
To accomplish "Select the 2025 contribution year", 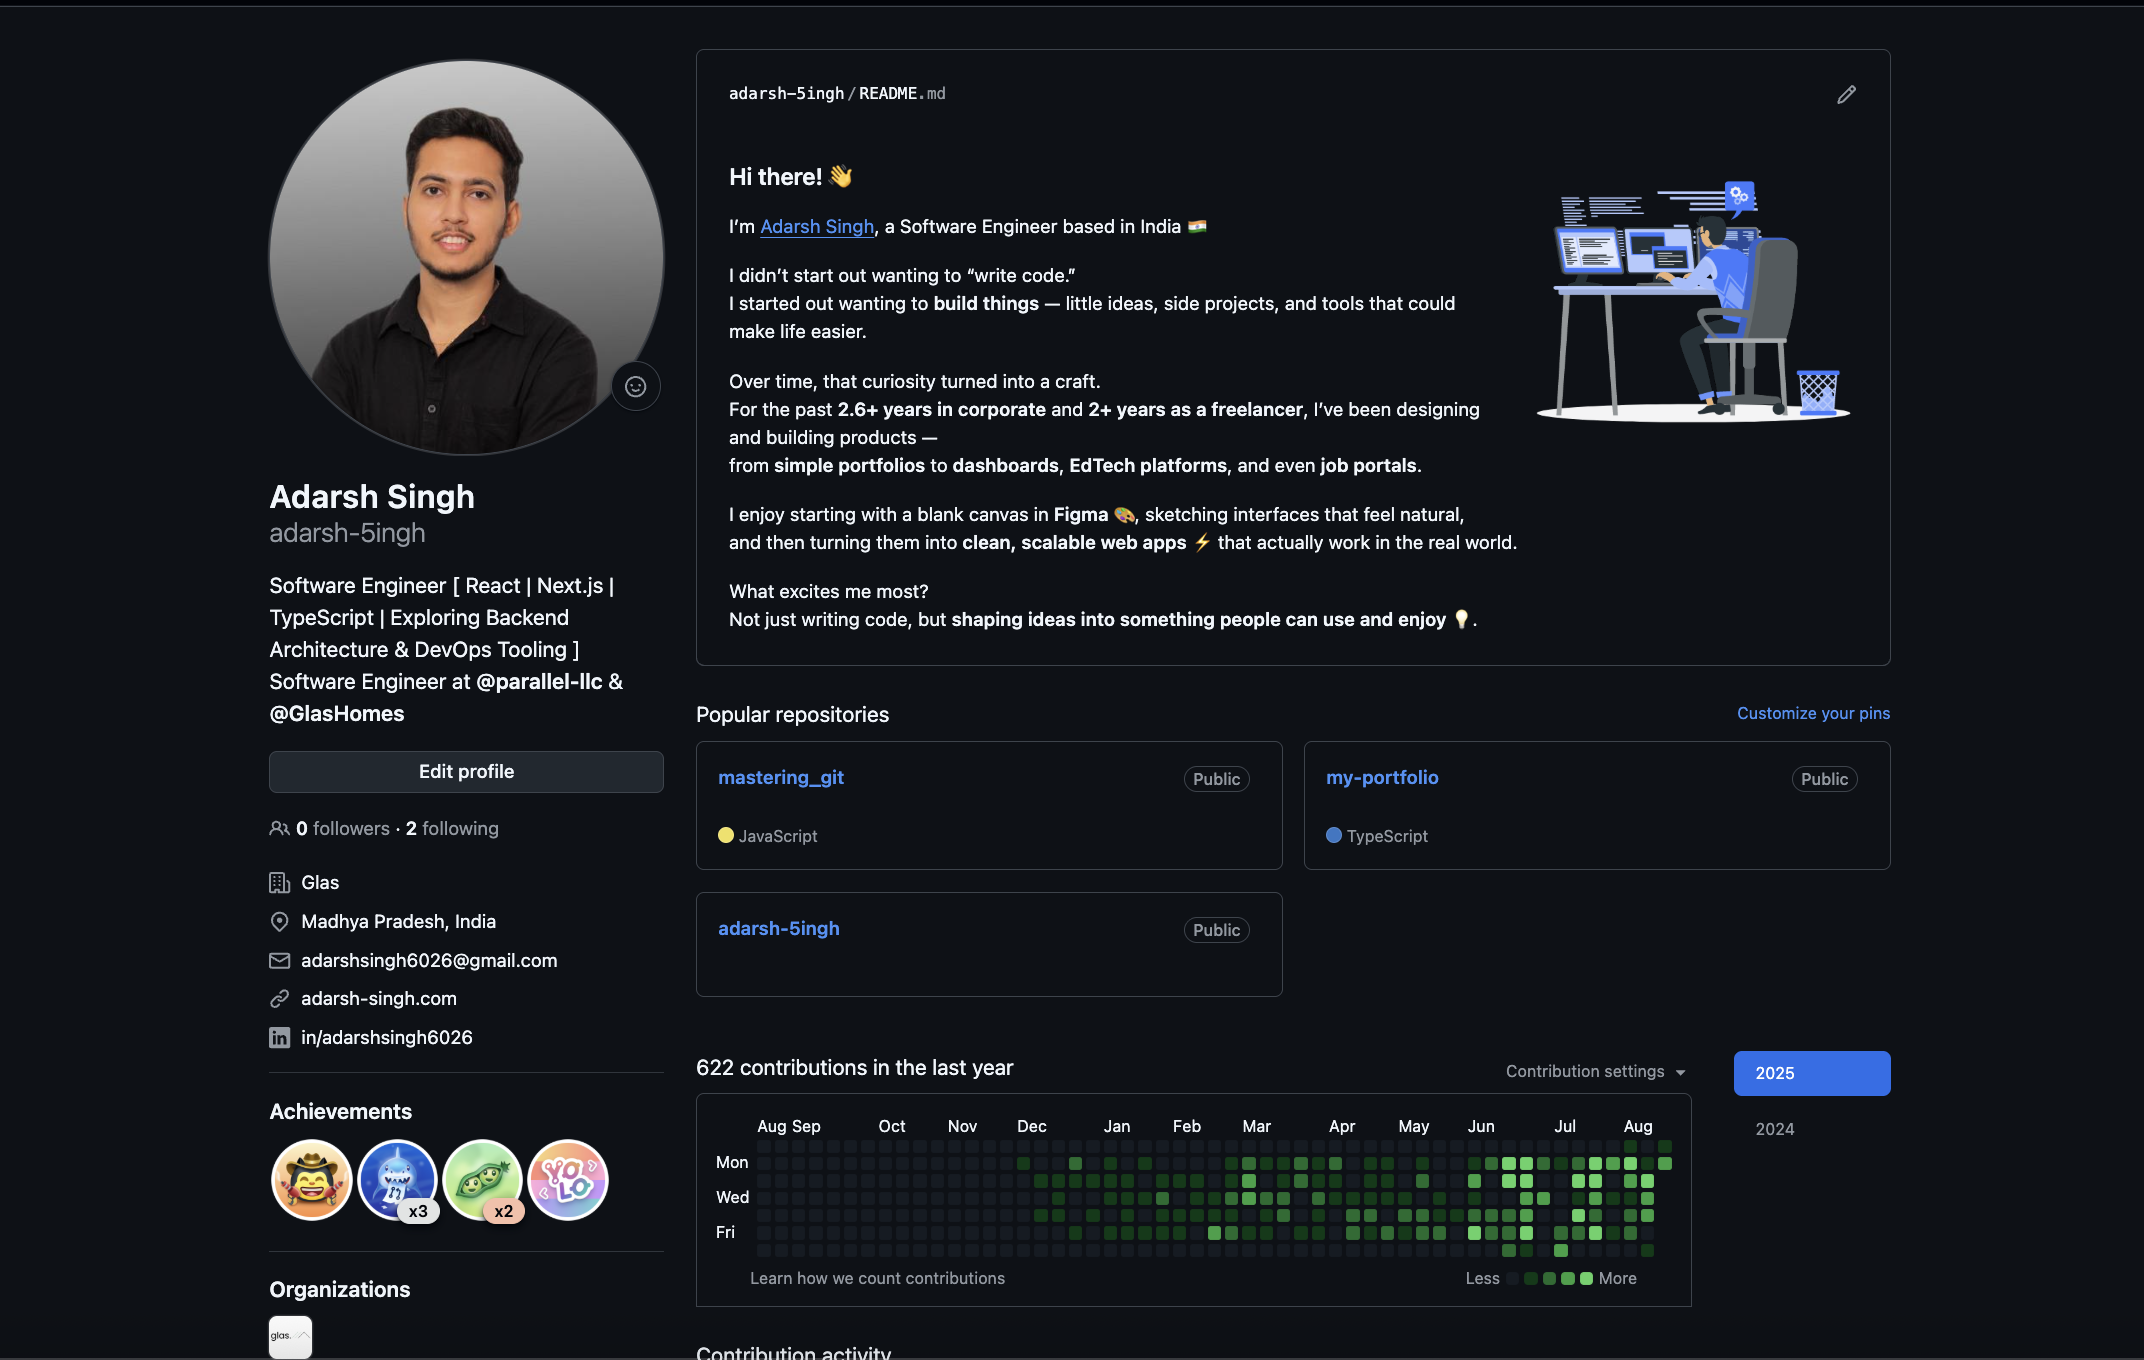I will (x=1811, y=1073).
